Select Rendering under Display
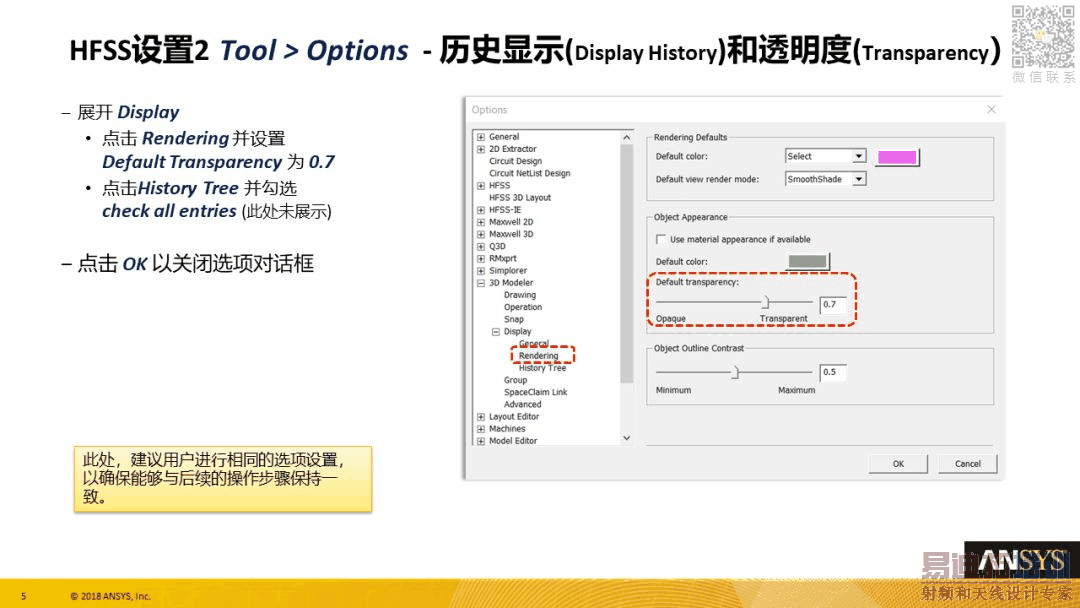The image size is (1080, 608). (x=539, y=356)
